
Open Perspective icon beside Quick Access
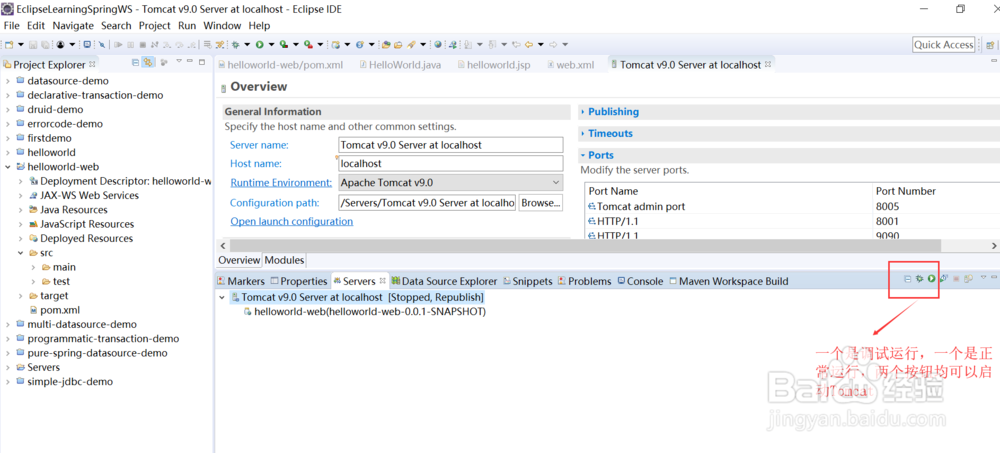coord(989,45)
